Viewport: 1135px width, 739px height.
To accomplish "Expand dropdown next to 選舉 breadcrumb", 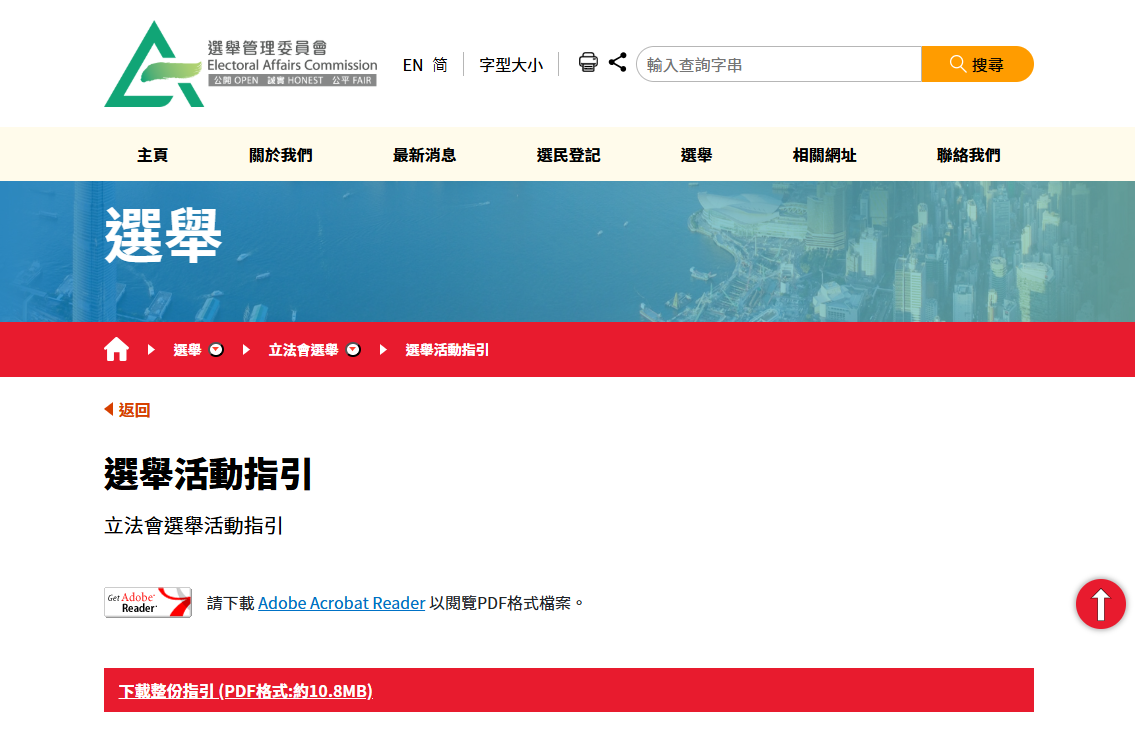I will click(216, 350).
